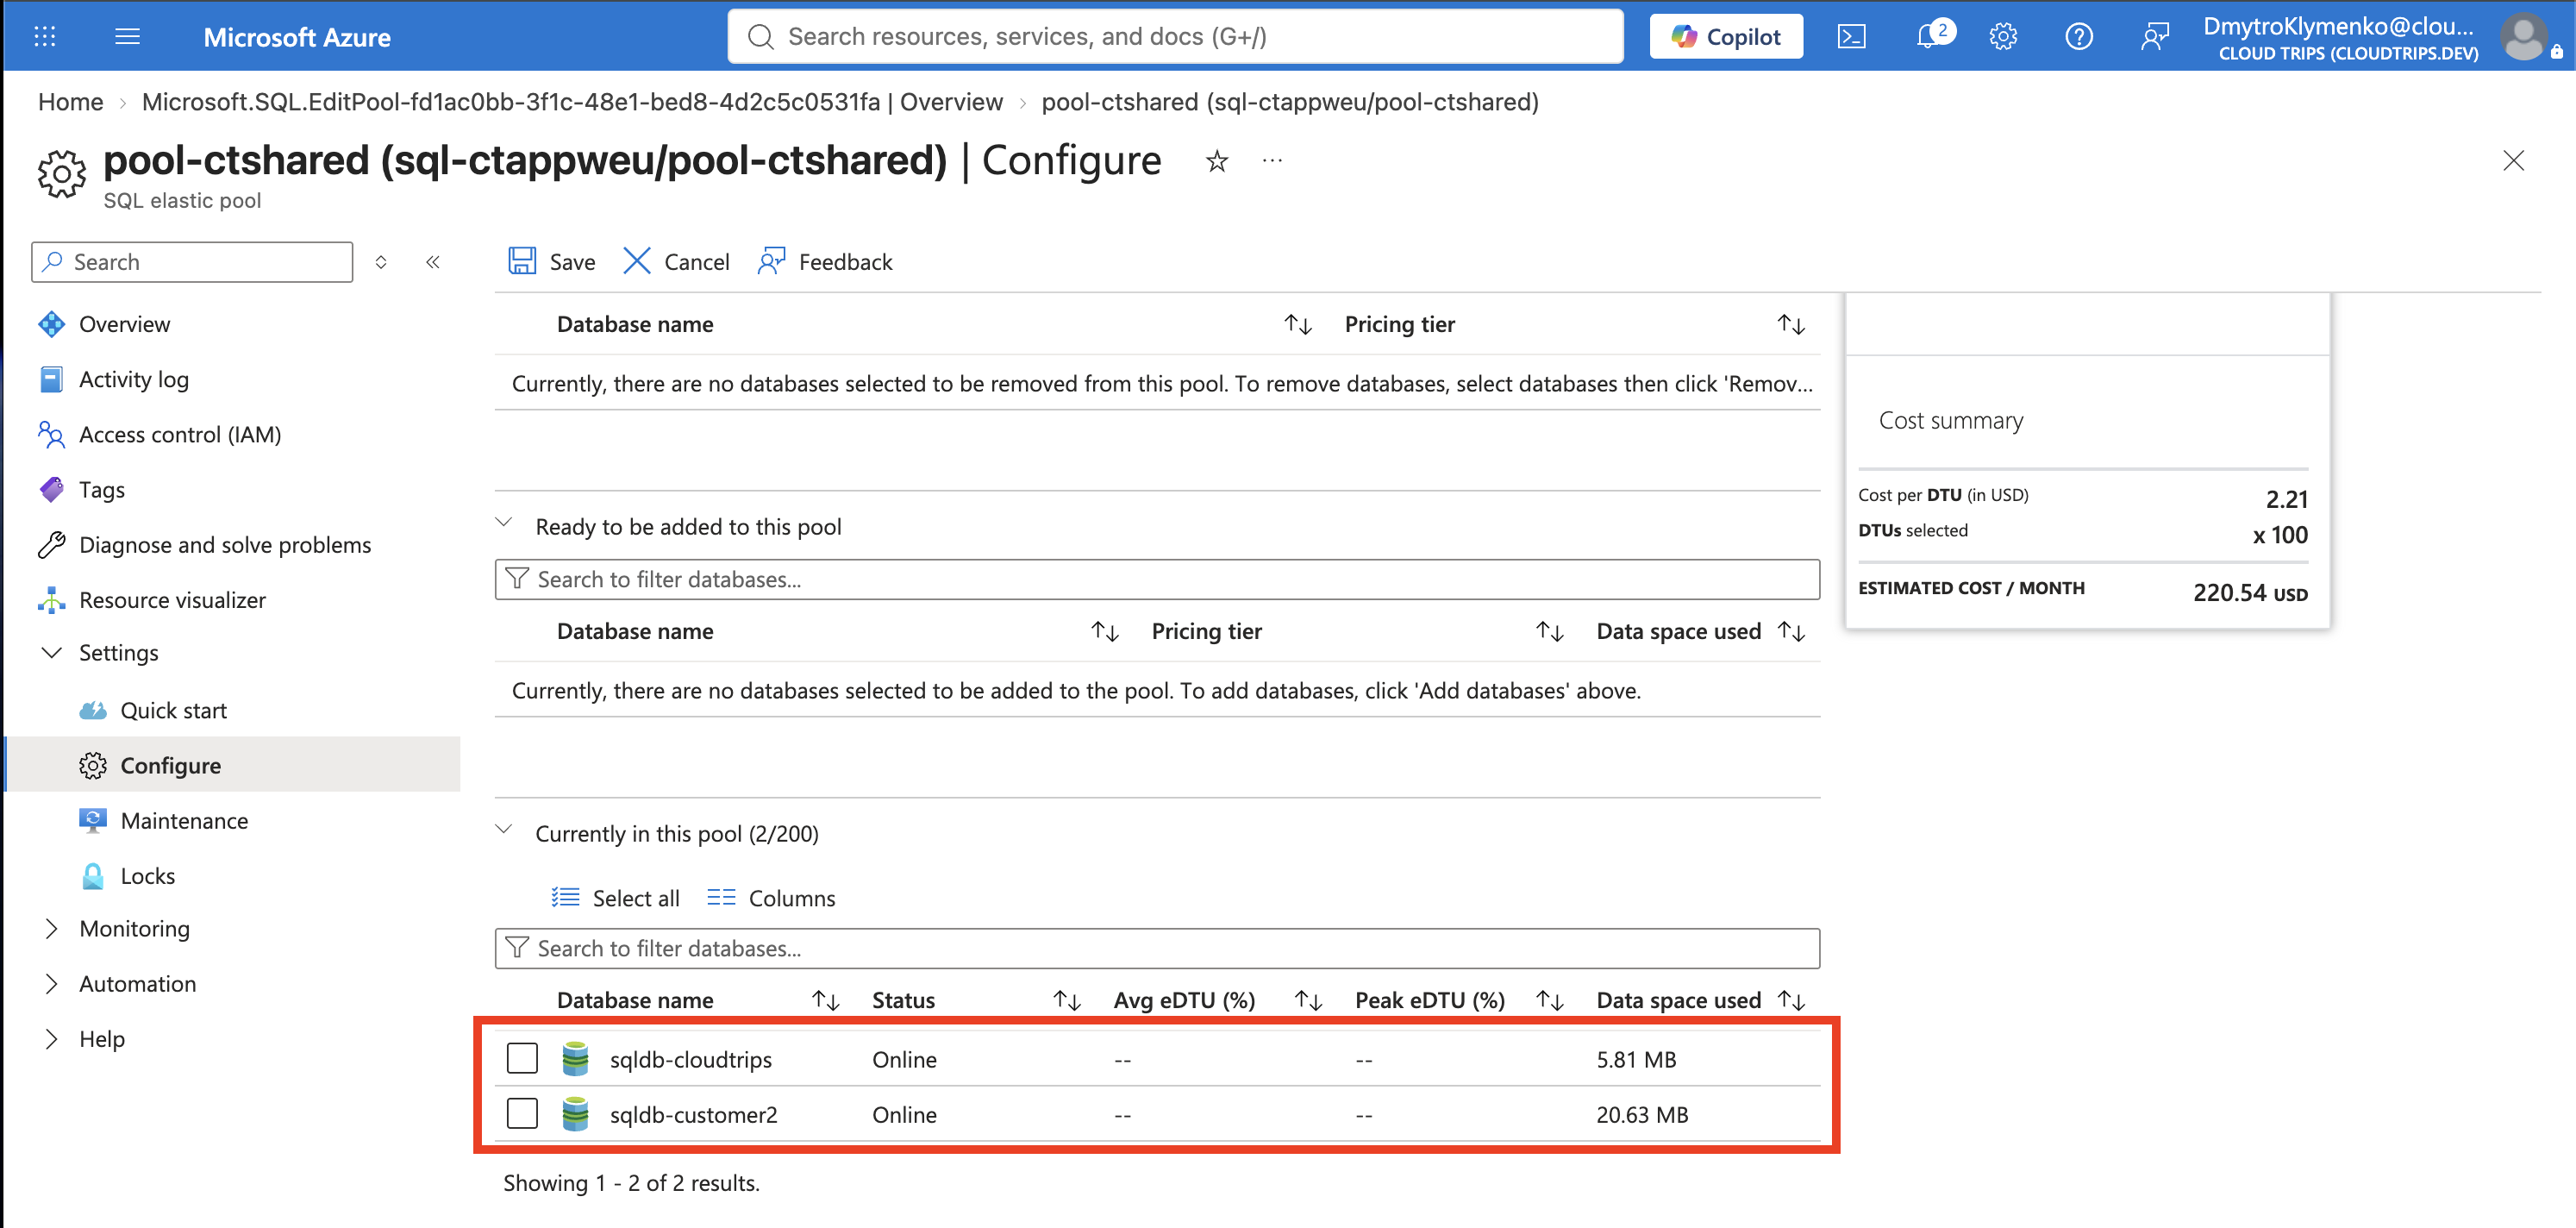Open Access control (IAM)

point(180,434)
